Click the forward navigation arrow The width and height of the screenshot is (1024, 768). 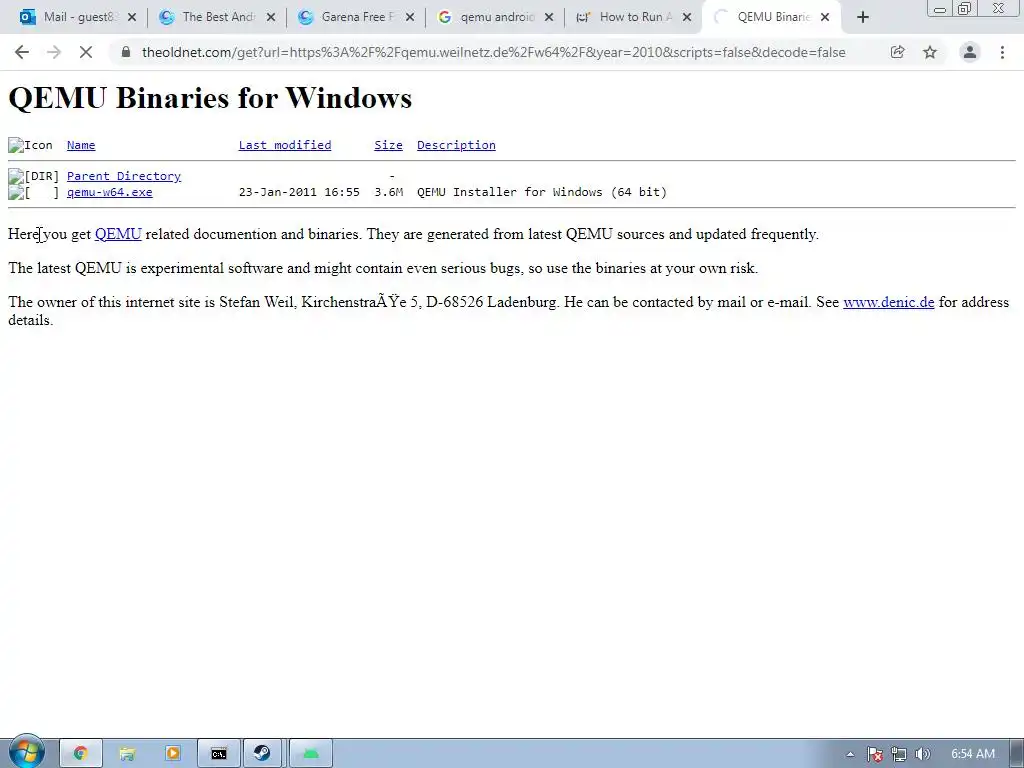coord(54,52)
